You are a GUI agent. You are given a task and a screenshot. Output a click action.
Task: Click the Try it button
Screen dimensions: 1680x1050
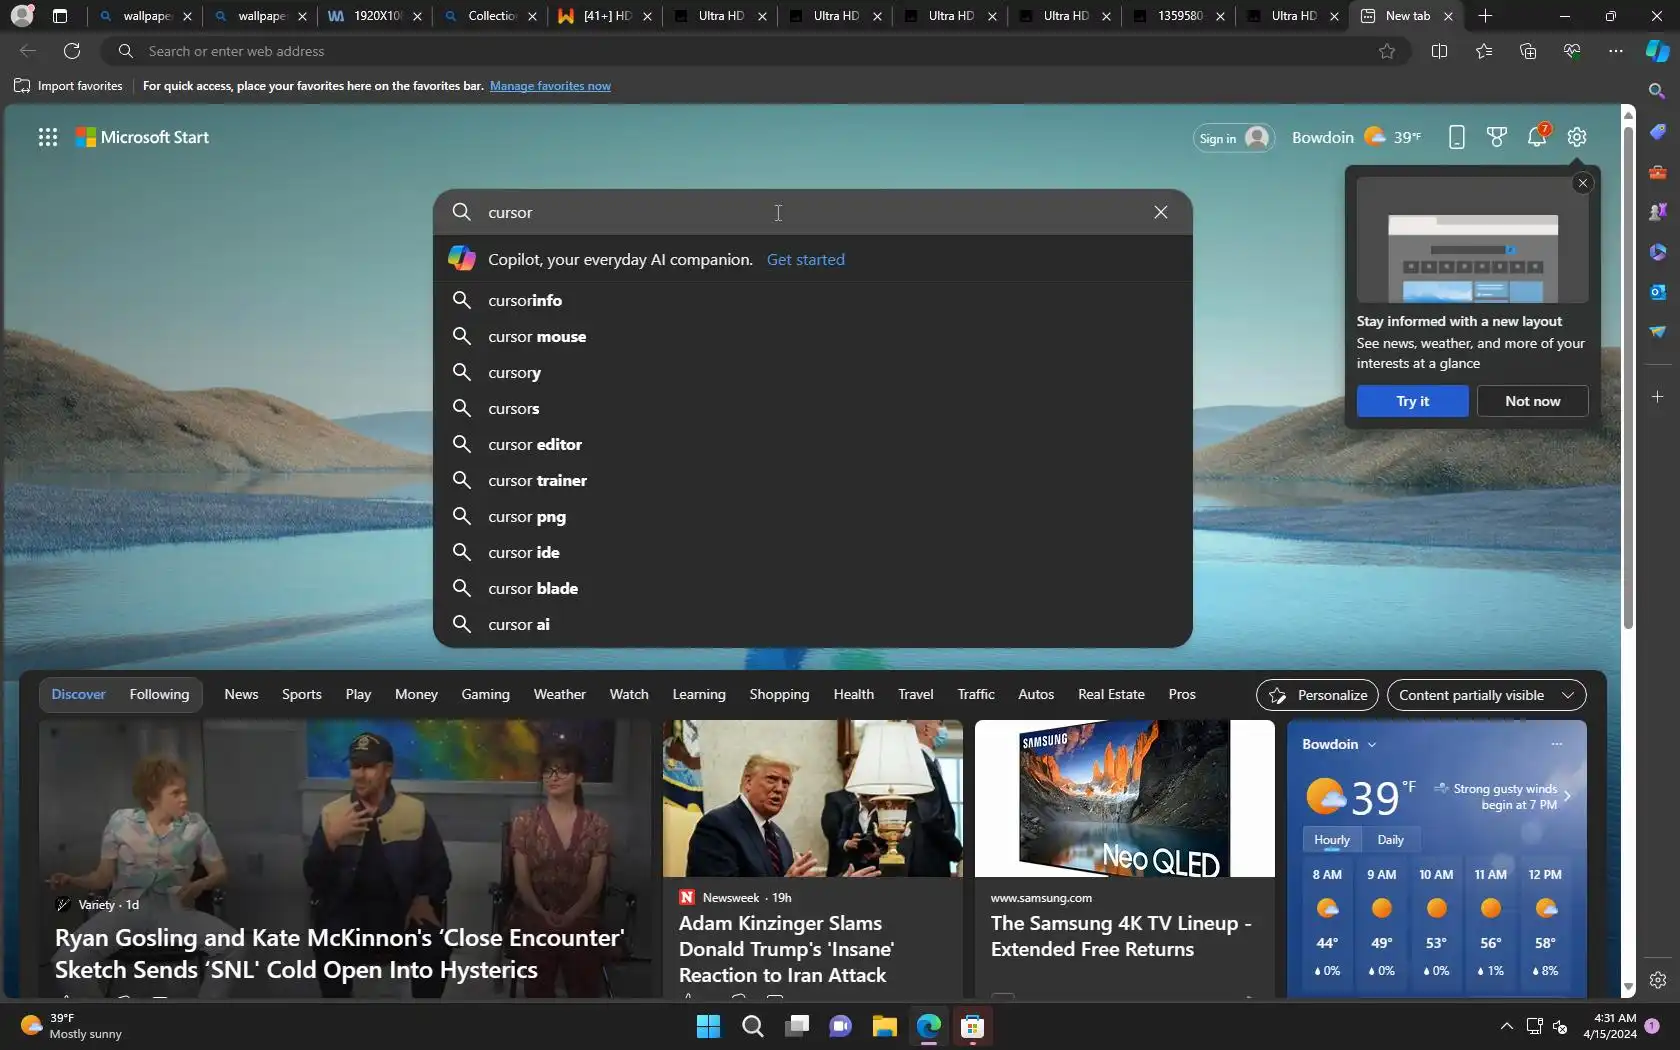point(1412,401)
